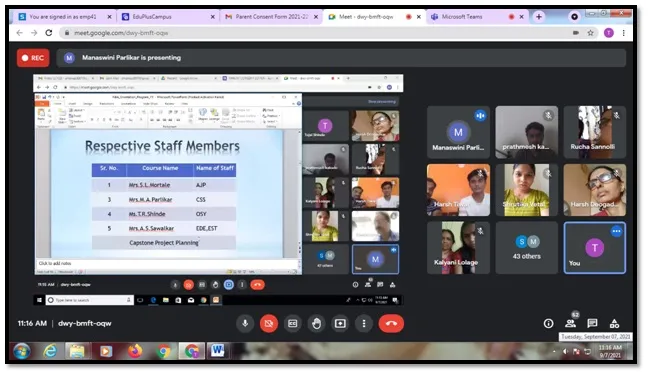Switch to 'You are signed in as emp41' tab
The image size is (648, 375).
click(x=64, y=17)
